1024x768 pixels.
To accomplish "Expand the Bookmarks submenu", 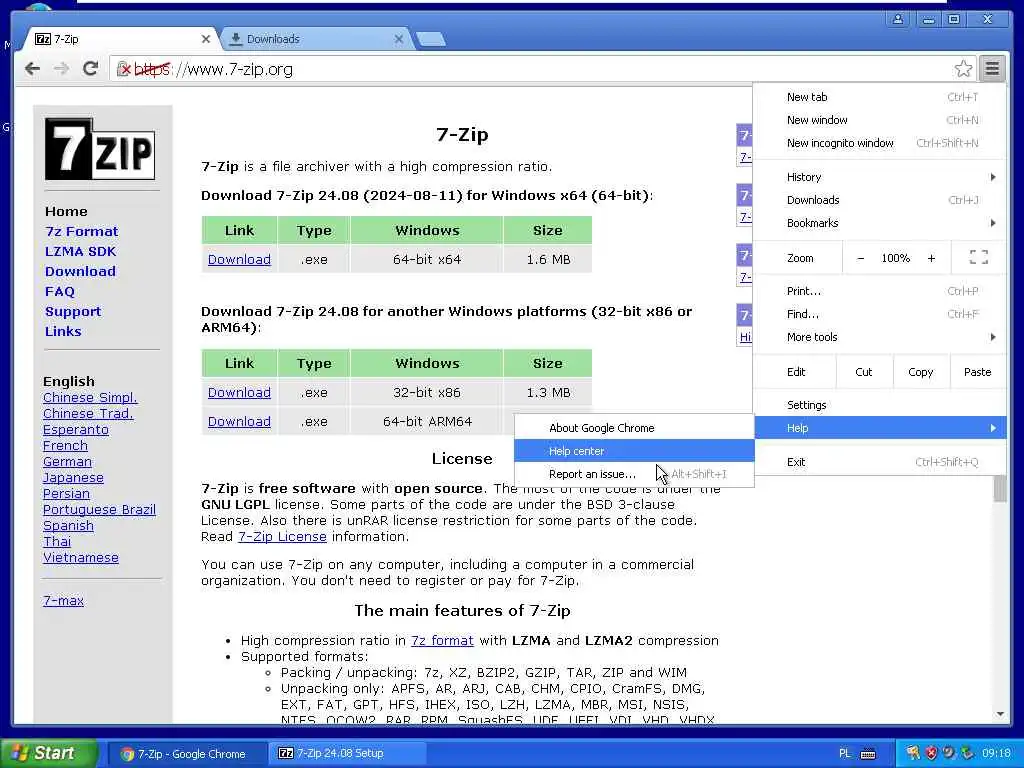I will pos(880,223).
